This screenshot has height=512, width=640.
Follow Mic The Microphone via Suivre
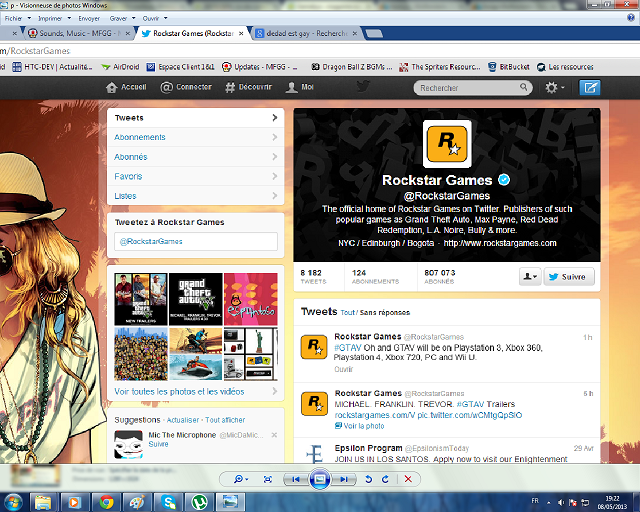point(158,444)
